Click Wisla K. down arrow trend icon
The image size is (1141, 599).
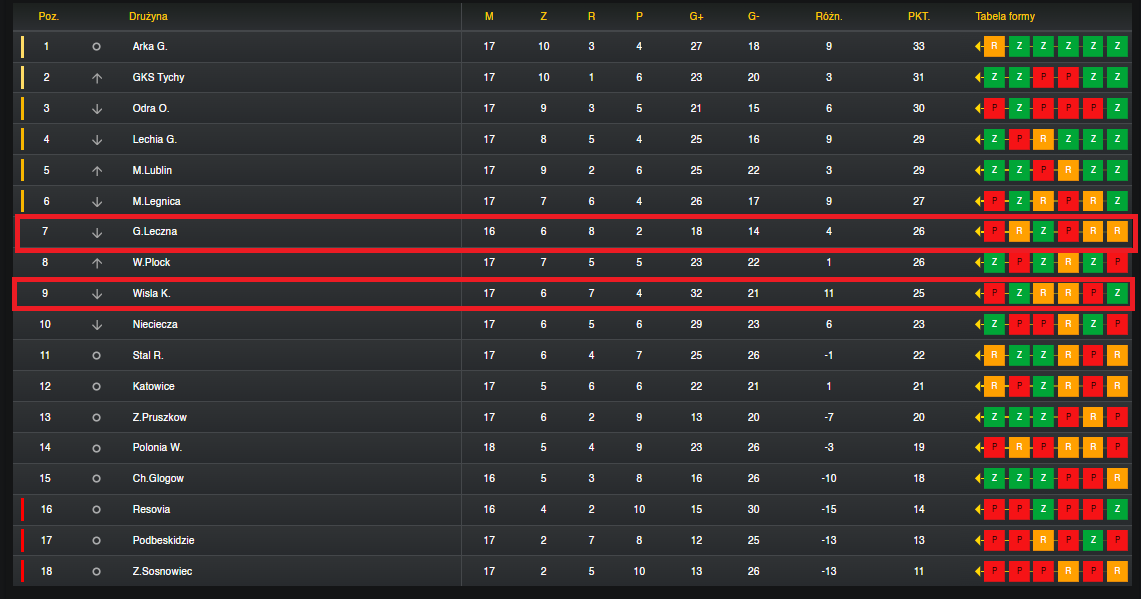click(x=97, y=294)
